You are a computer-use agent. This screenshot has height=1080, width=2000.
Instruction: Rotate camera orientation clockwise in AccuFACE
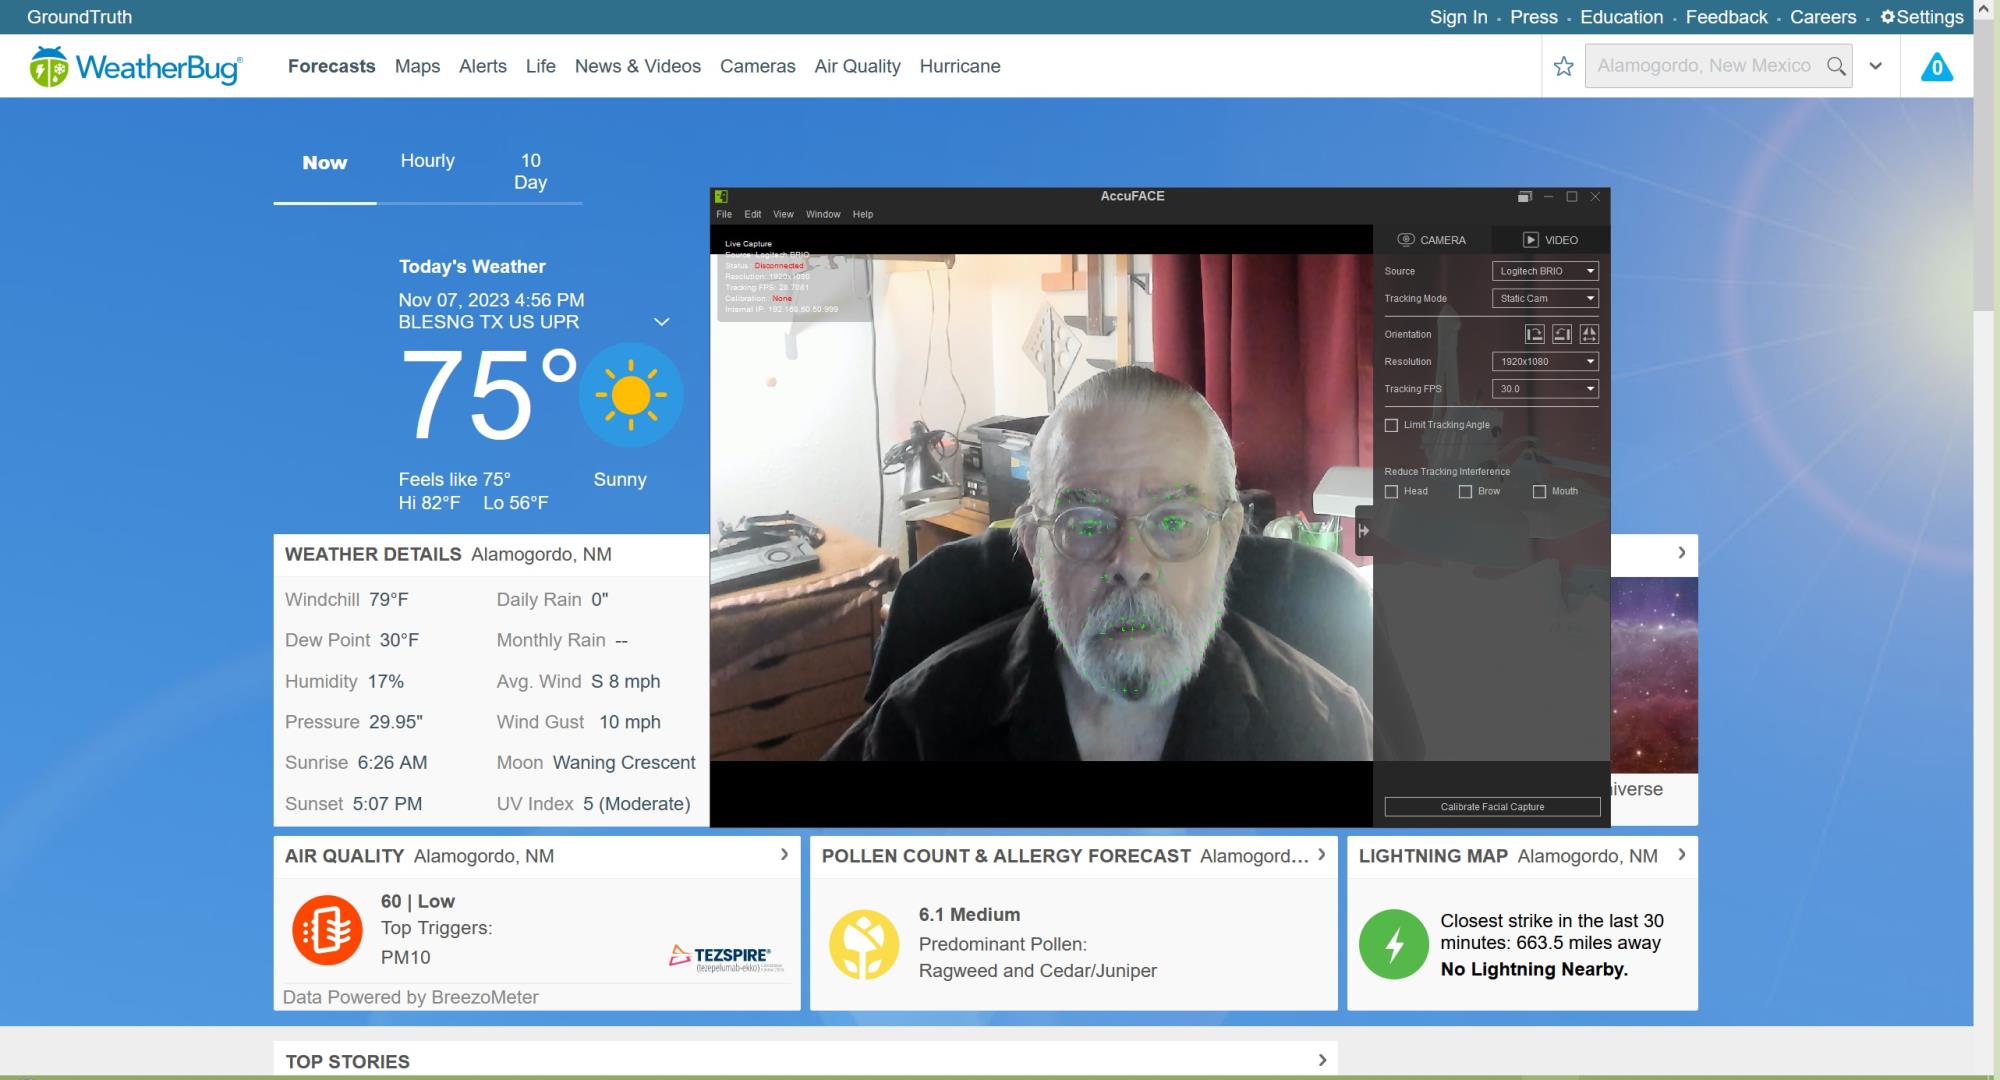point(1535,334)
